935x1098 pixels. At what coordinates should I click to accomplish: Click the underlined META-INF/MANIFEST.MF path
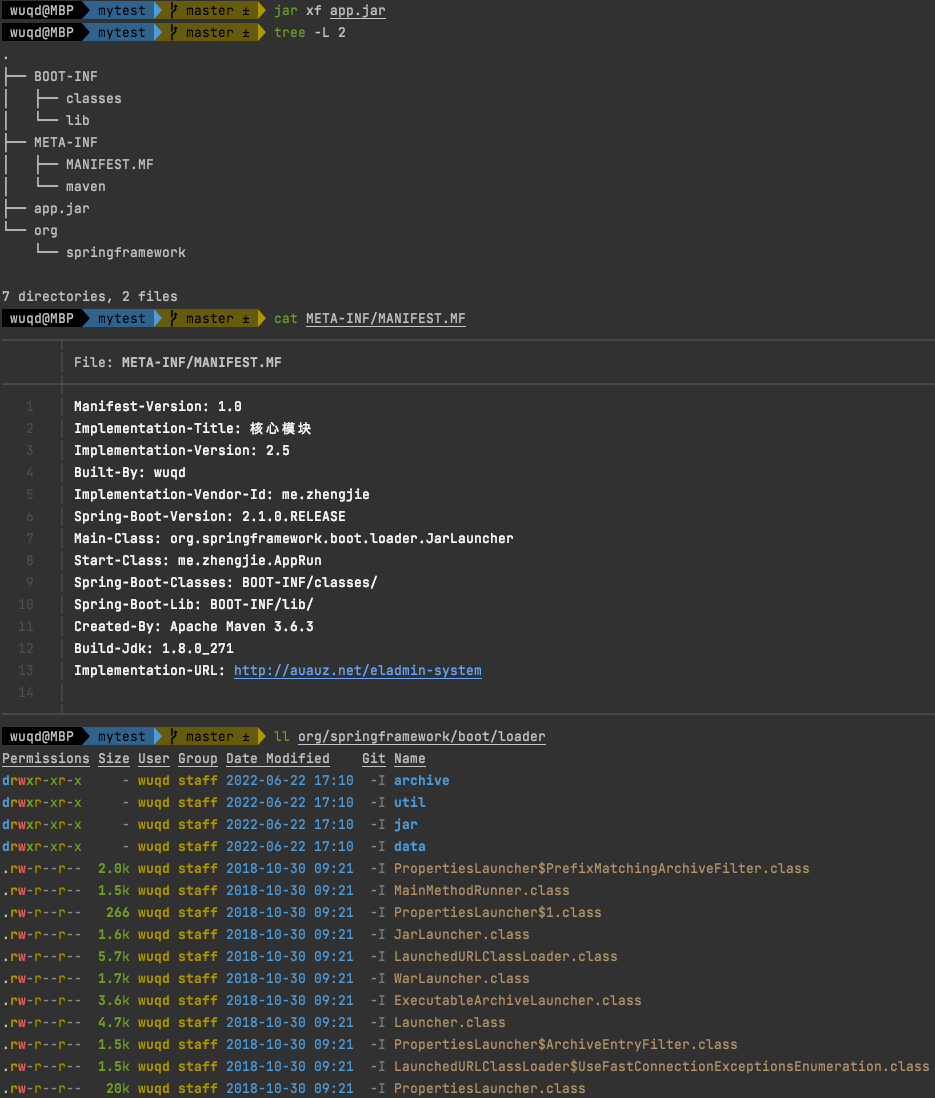385,318
